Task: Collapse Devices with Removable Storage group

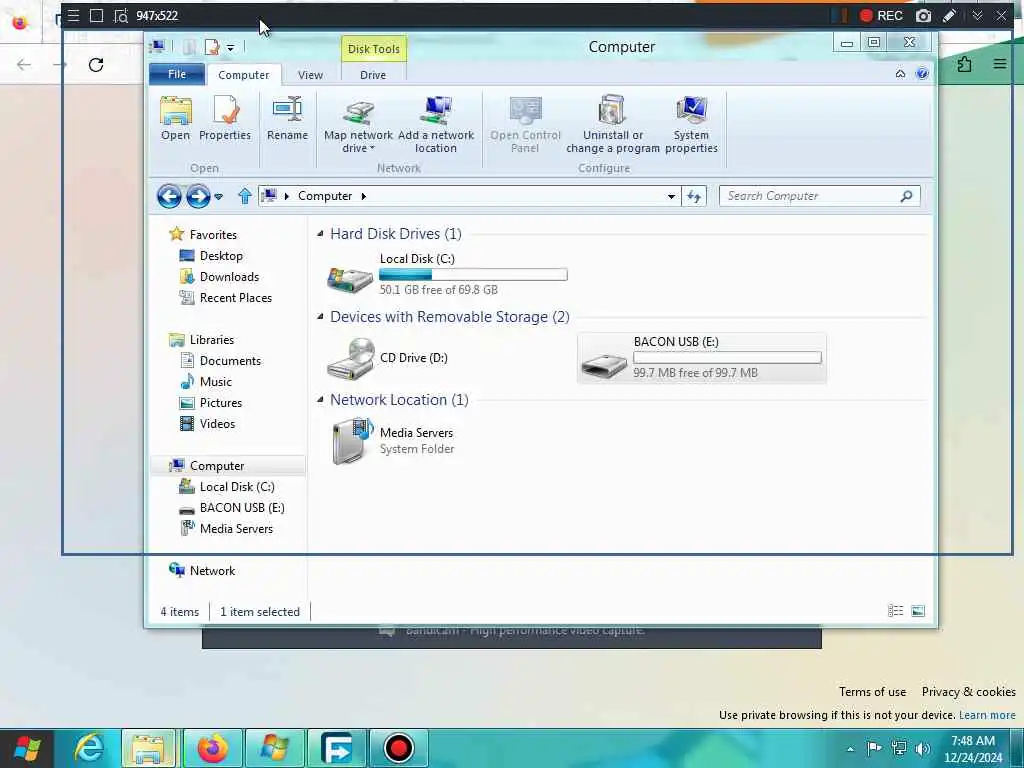Action: pyautogui.click(x=320, y=316)
